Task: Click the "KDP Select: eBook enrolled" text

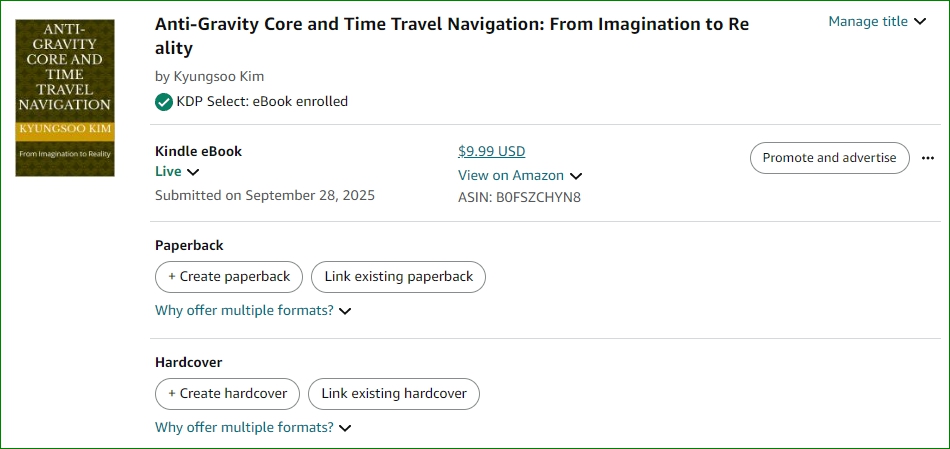Action: point(262,101)
